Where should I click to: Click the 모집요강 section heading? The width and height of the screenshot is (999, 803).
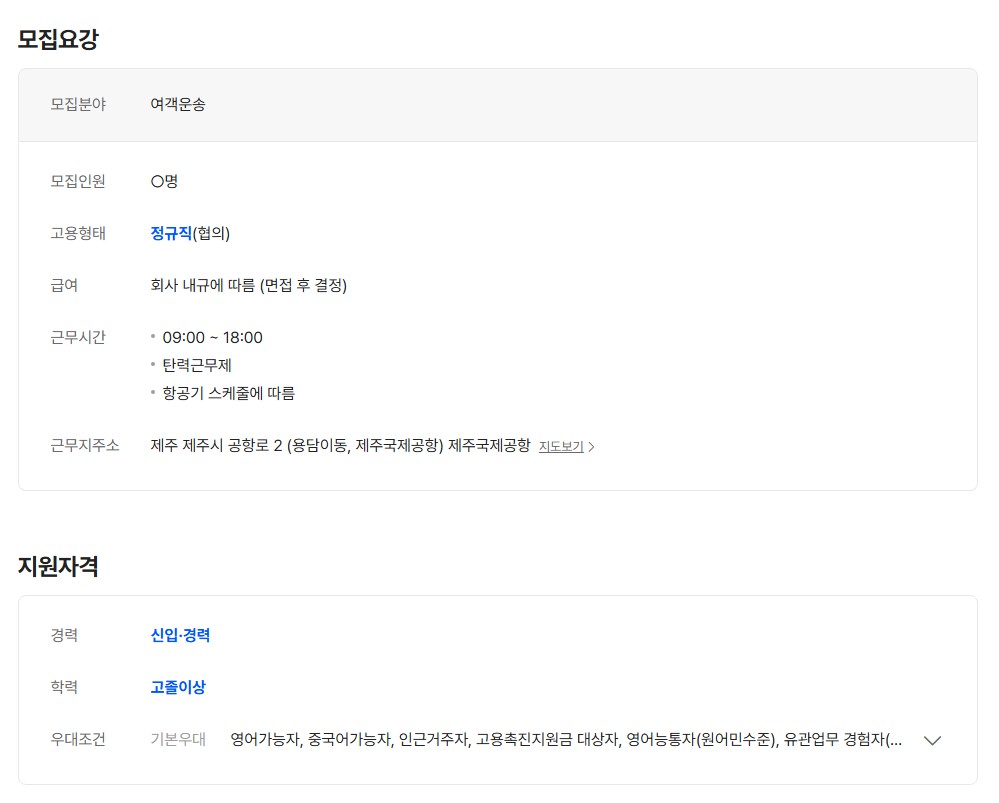pyautogui.click(x=58, y=40)
